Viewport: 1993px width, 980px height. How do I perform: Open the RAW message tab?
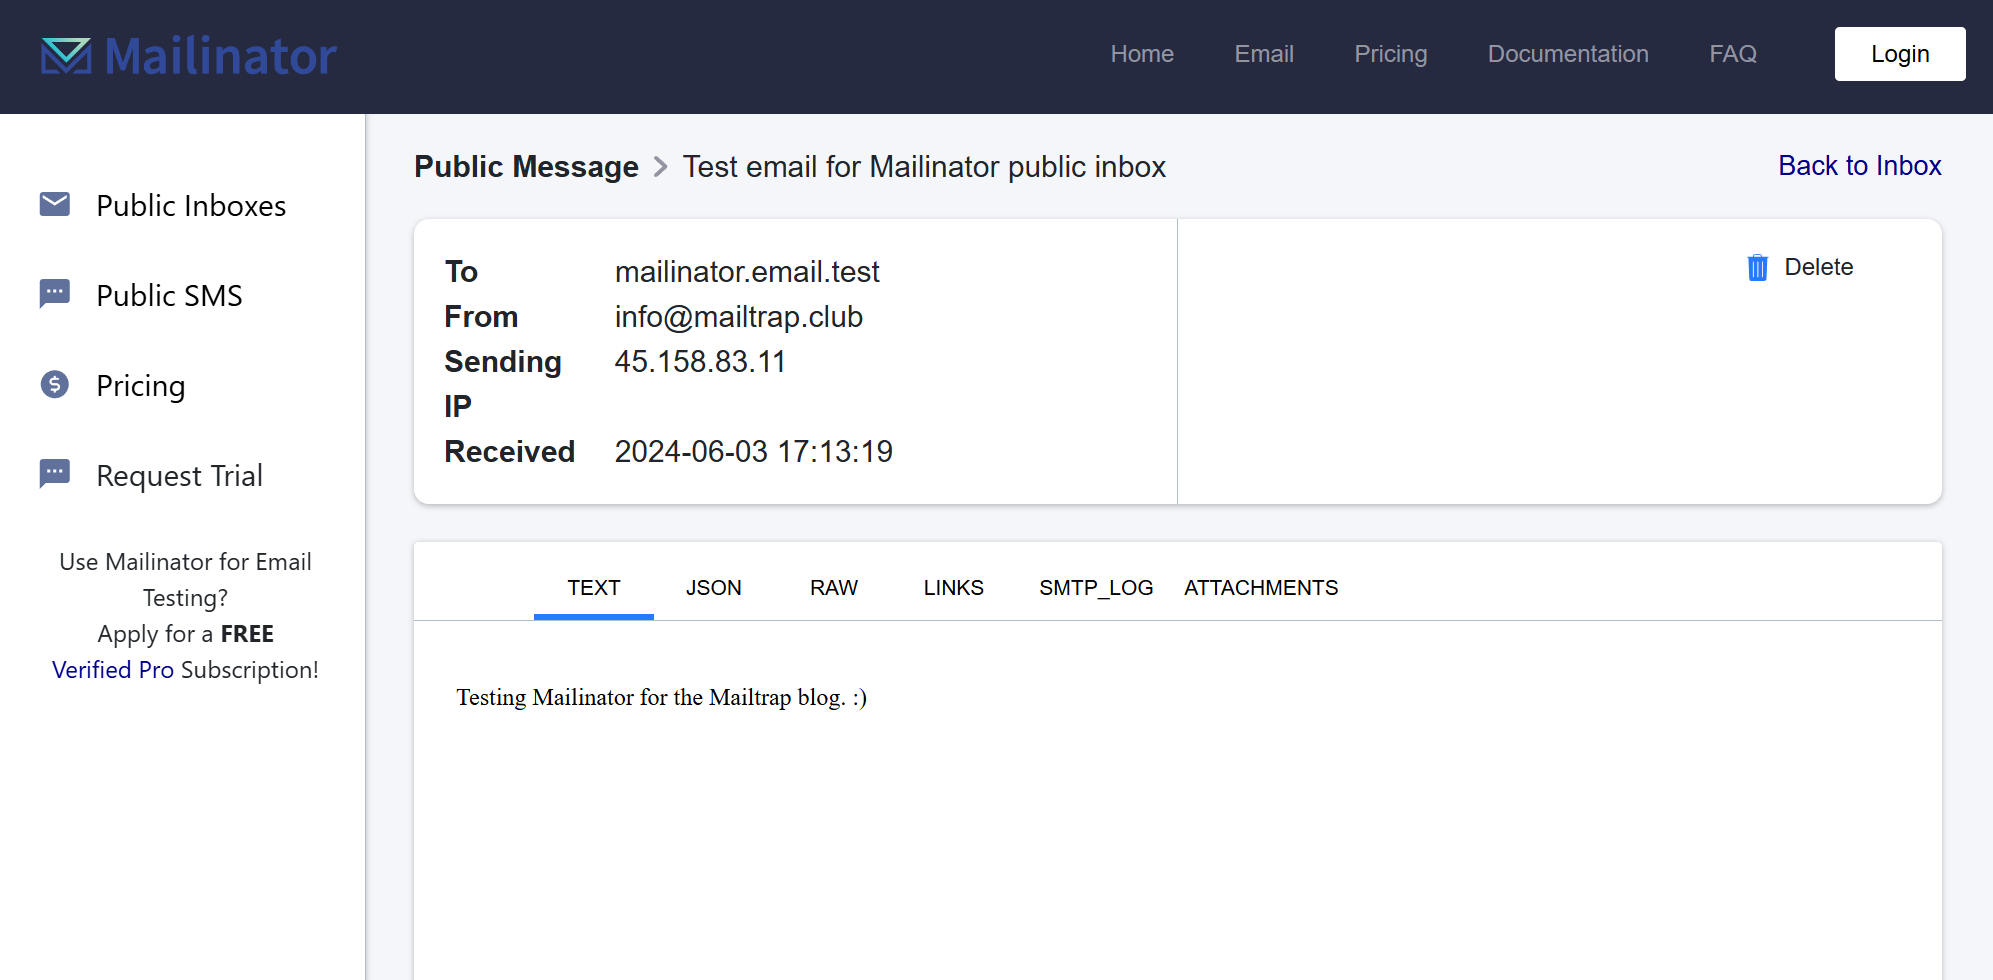(834, 588)
